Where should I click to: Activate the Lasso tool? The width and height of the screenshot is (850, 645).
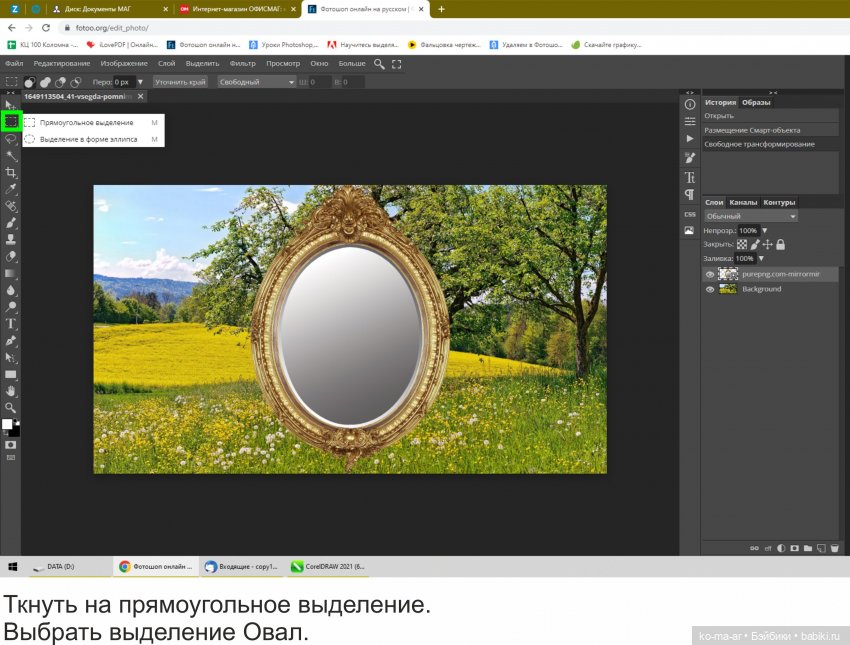[11, 139]
